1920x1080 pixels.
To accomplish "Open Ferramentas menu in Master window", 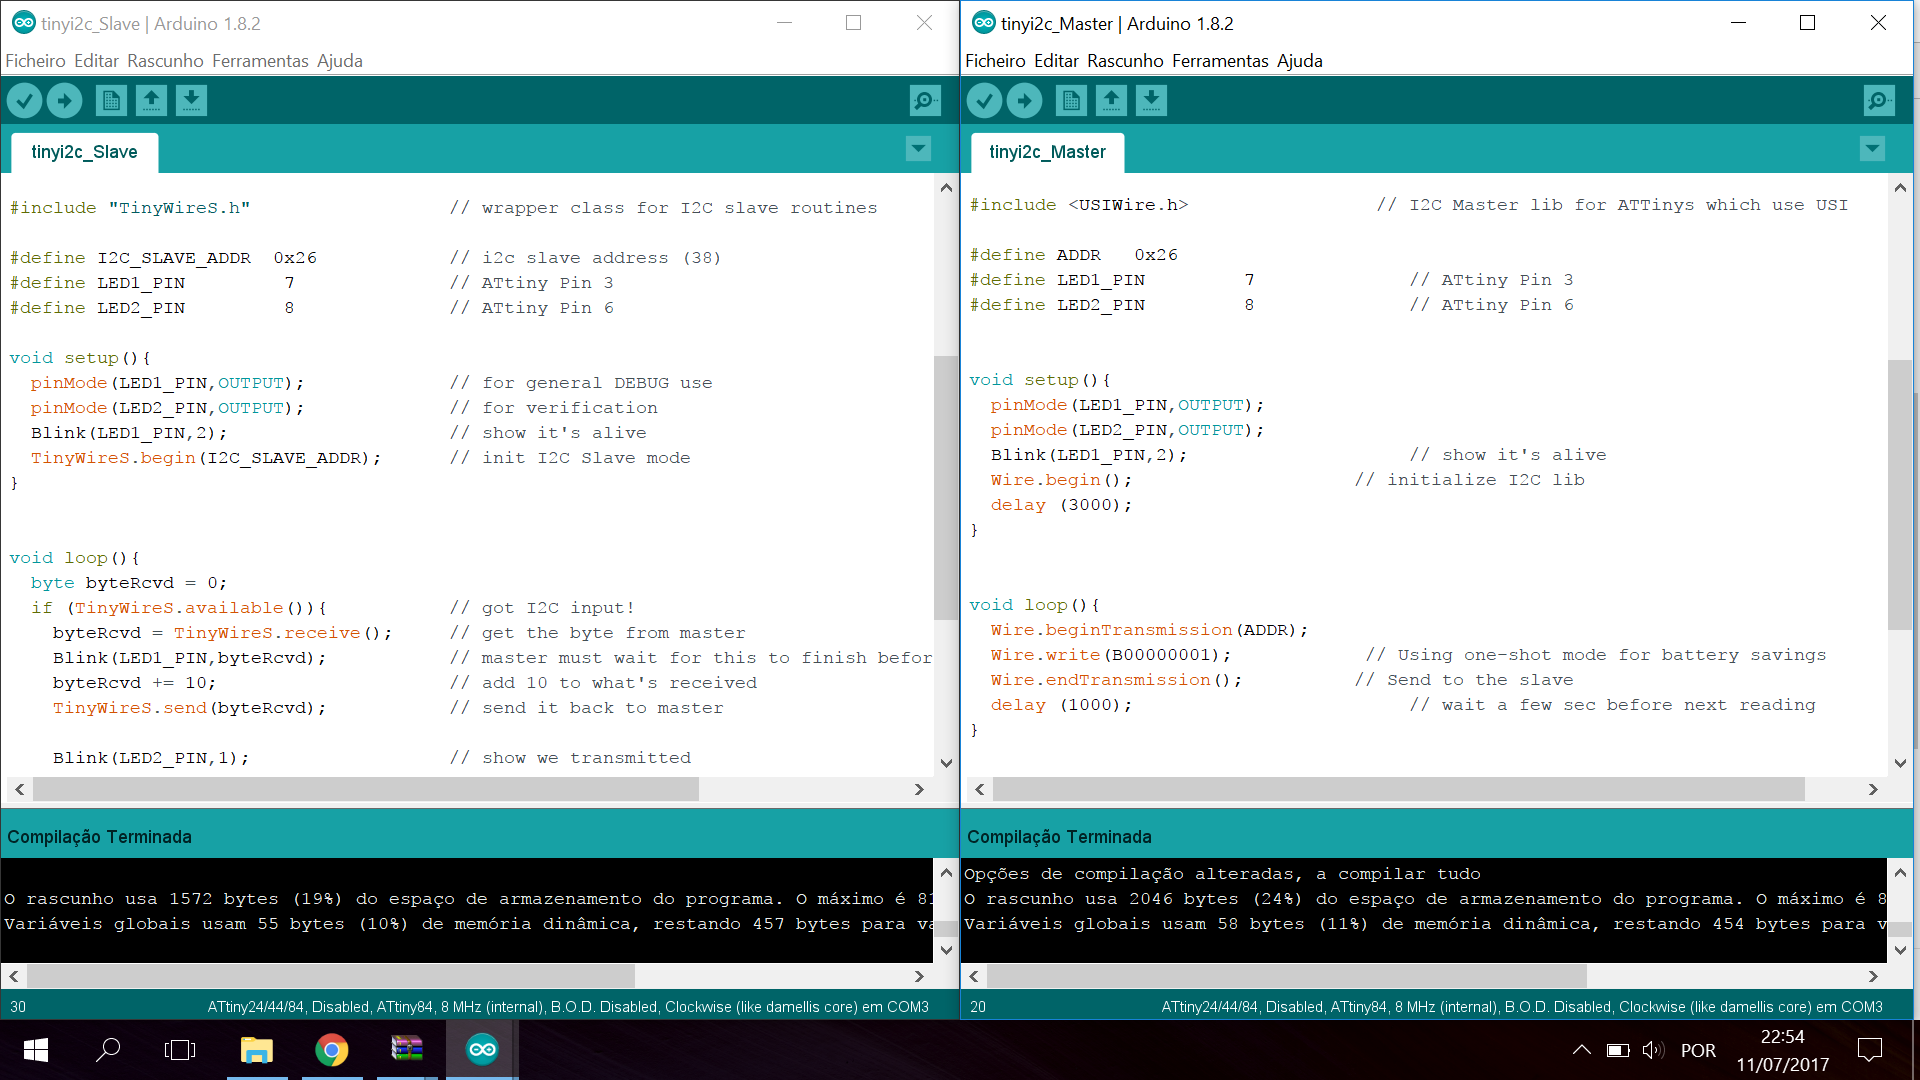I will [x=1220, y=61].
